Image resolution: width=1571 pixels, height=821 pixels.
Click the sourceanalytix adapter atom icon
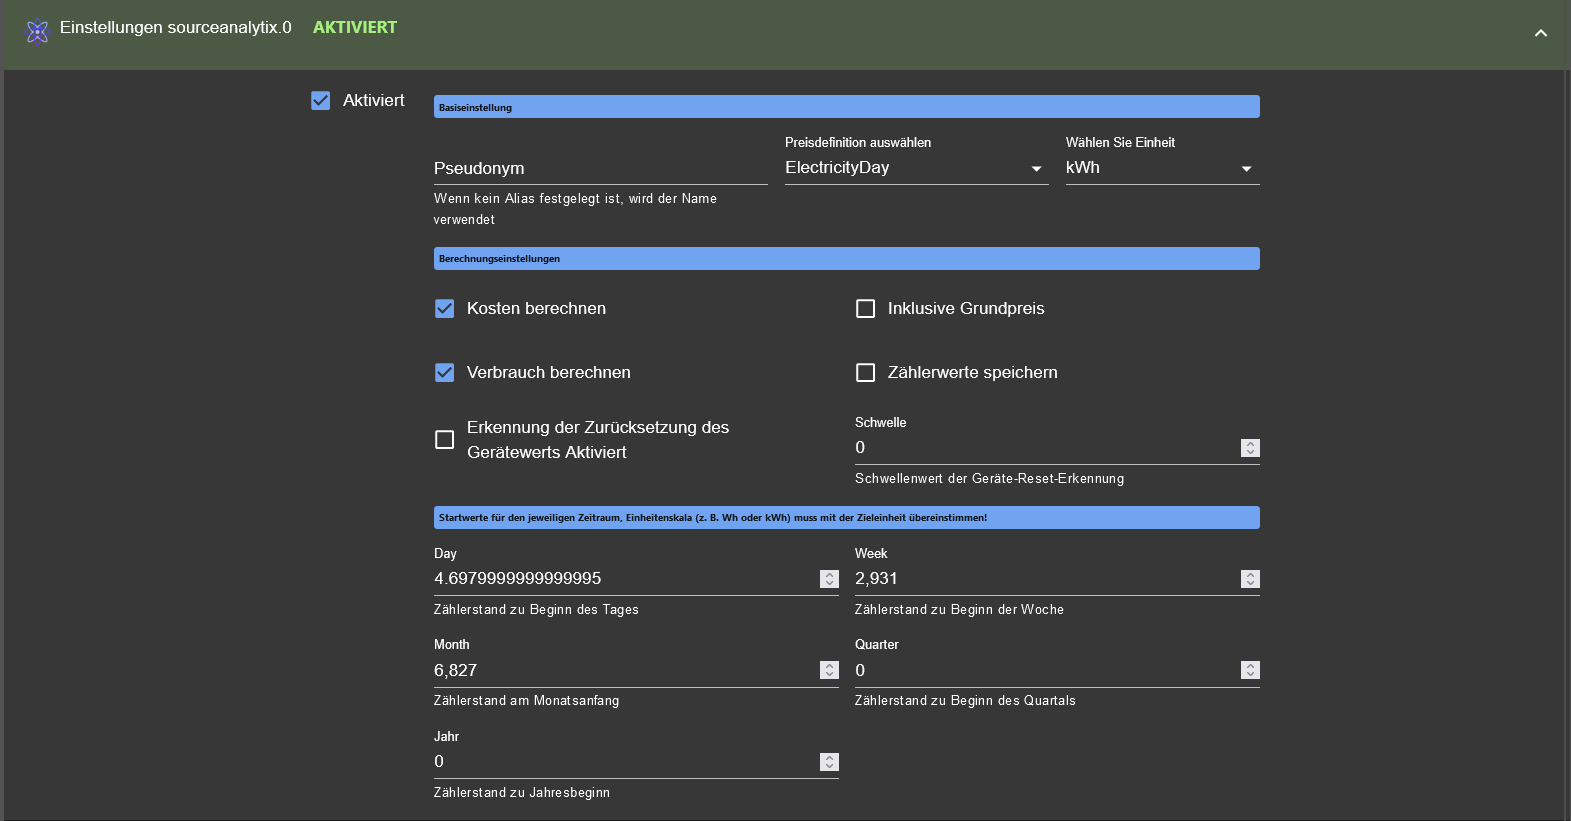pyautogui.click(x=37, y=33)
